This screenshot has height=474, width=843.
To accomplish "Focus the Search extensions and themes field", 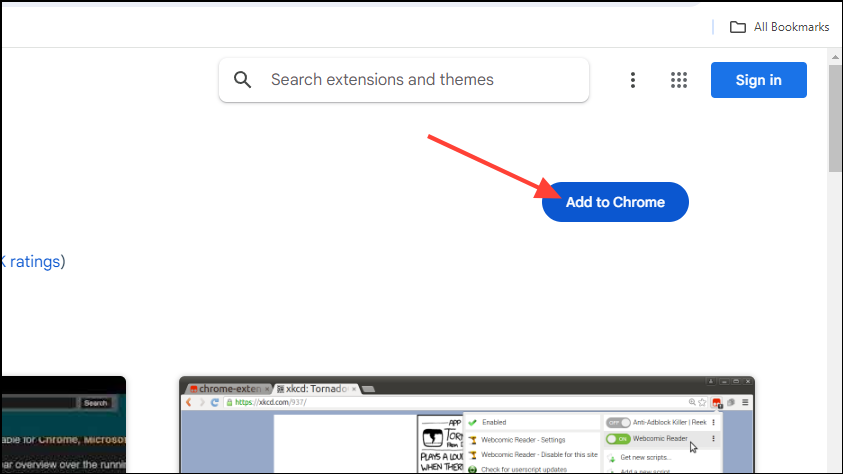I will point(404,80).
